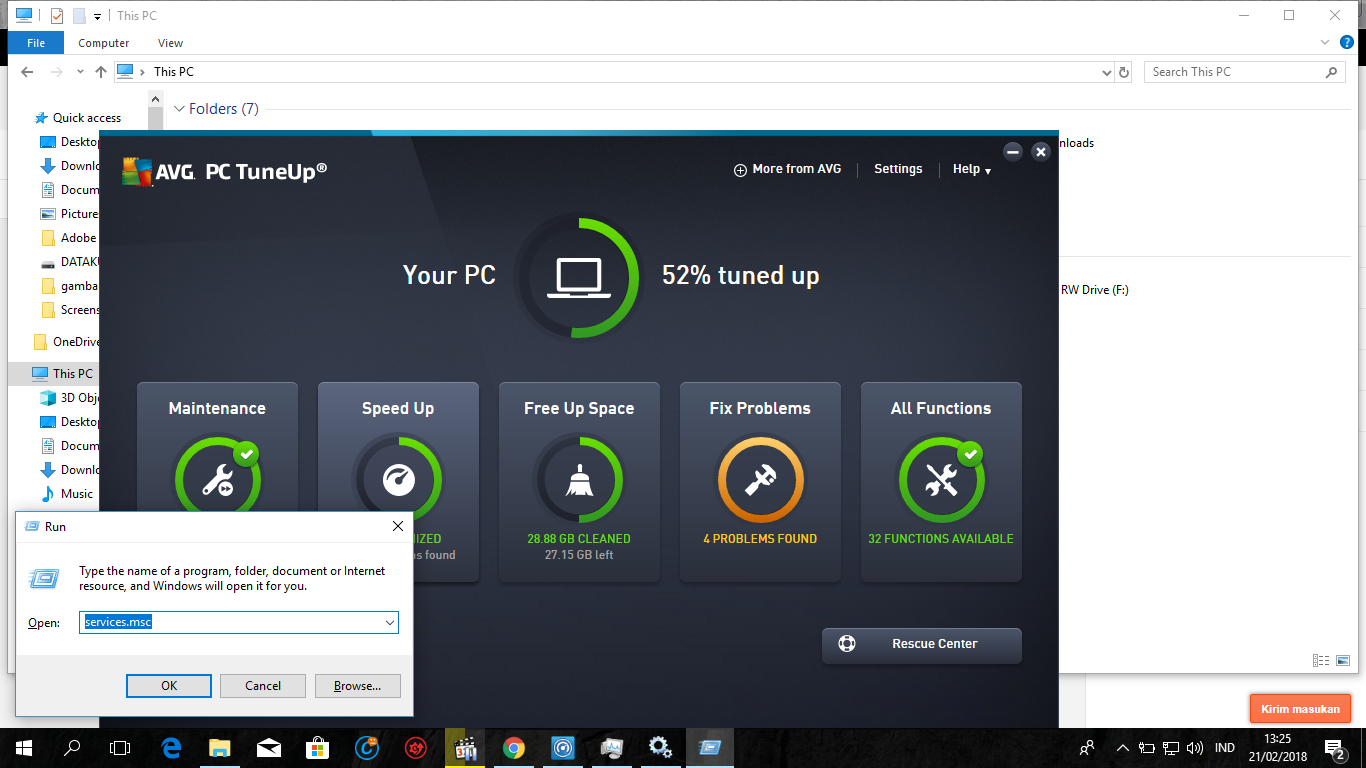This screenshot has width=1366, height=768.
Task: Open the Speed Up gauge icon
Action: pos(398,481)
